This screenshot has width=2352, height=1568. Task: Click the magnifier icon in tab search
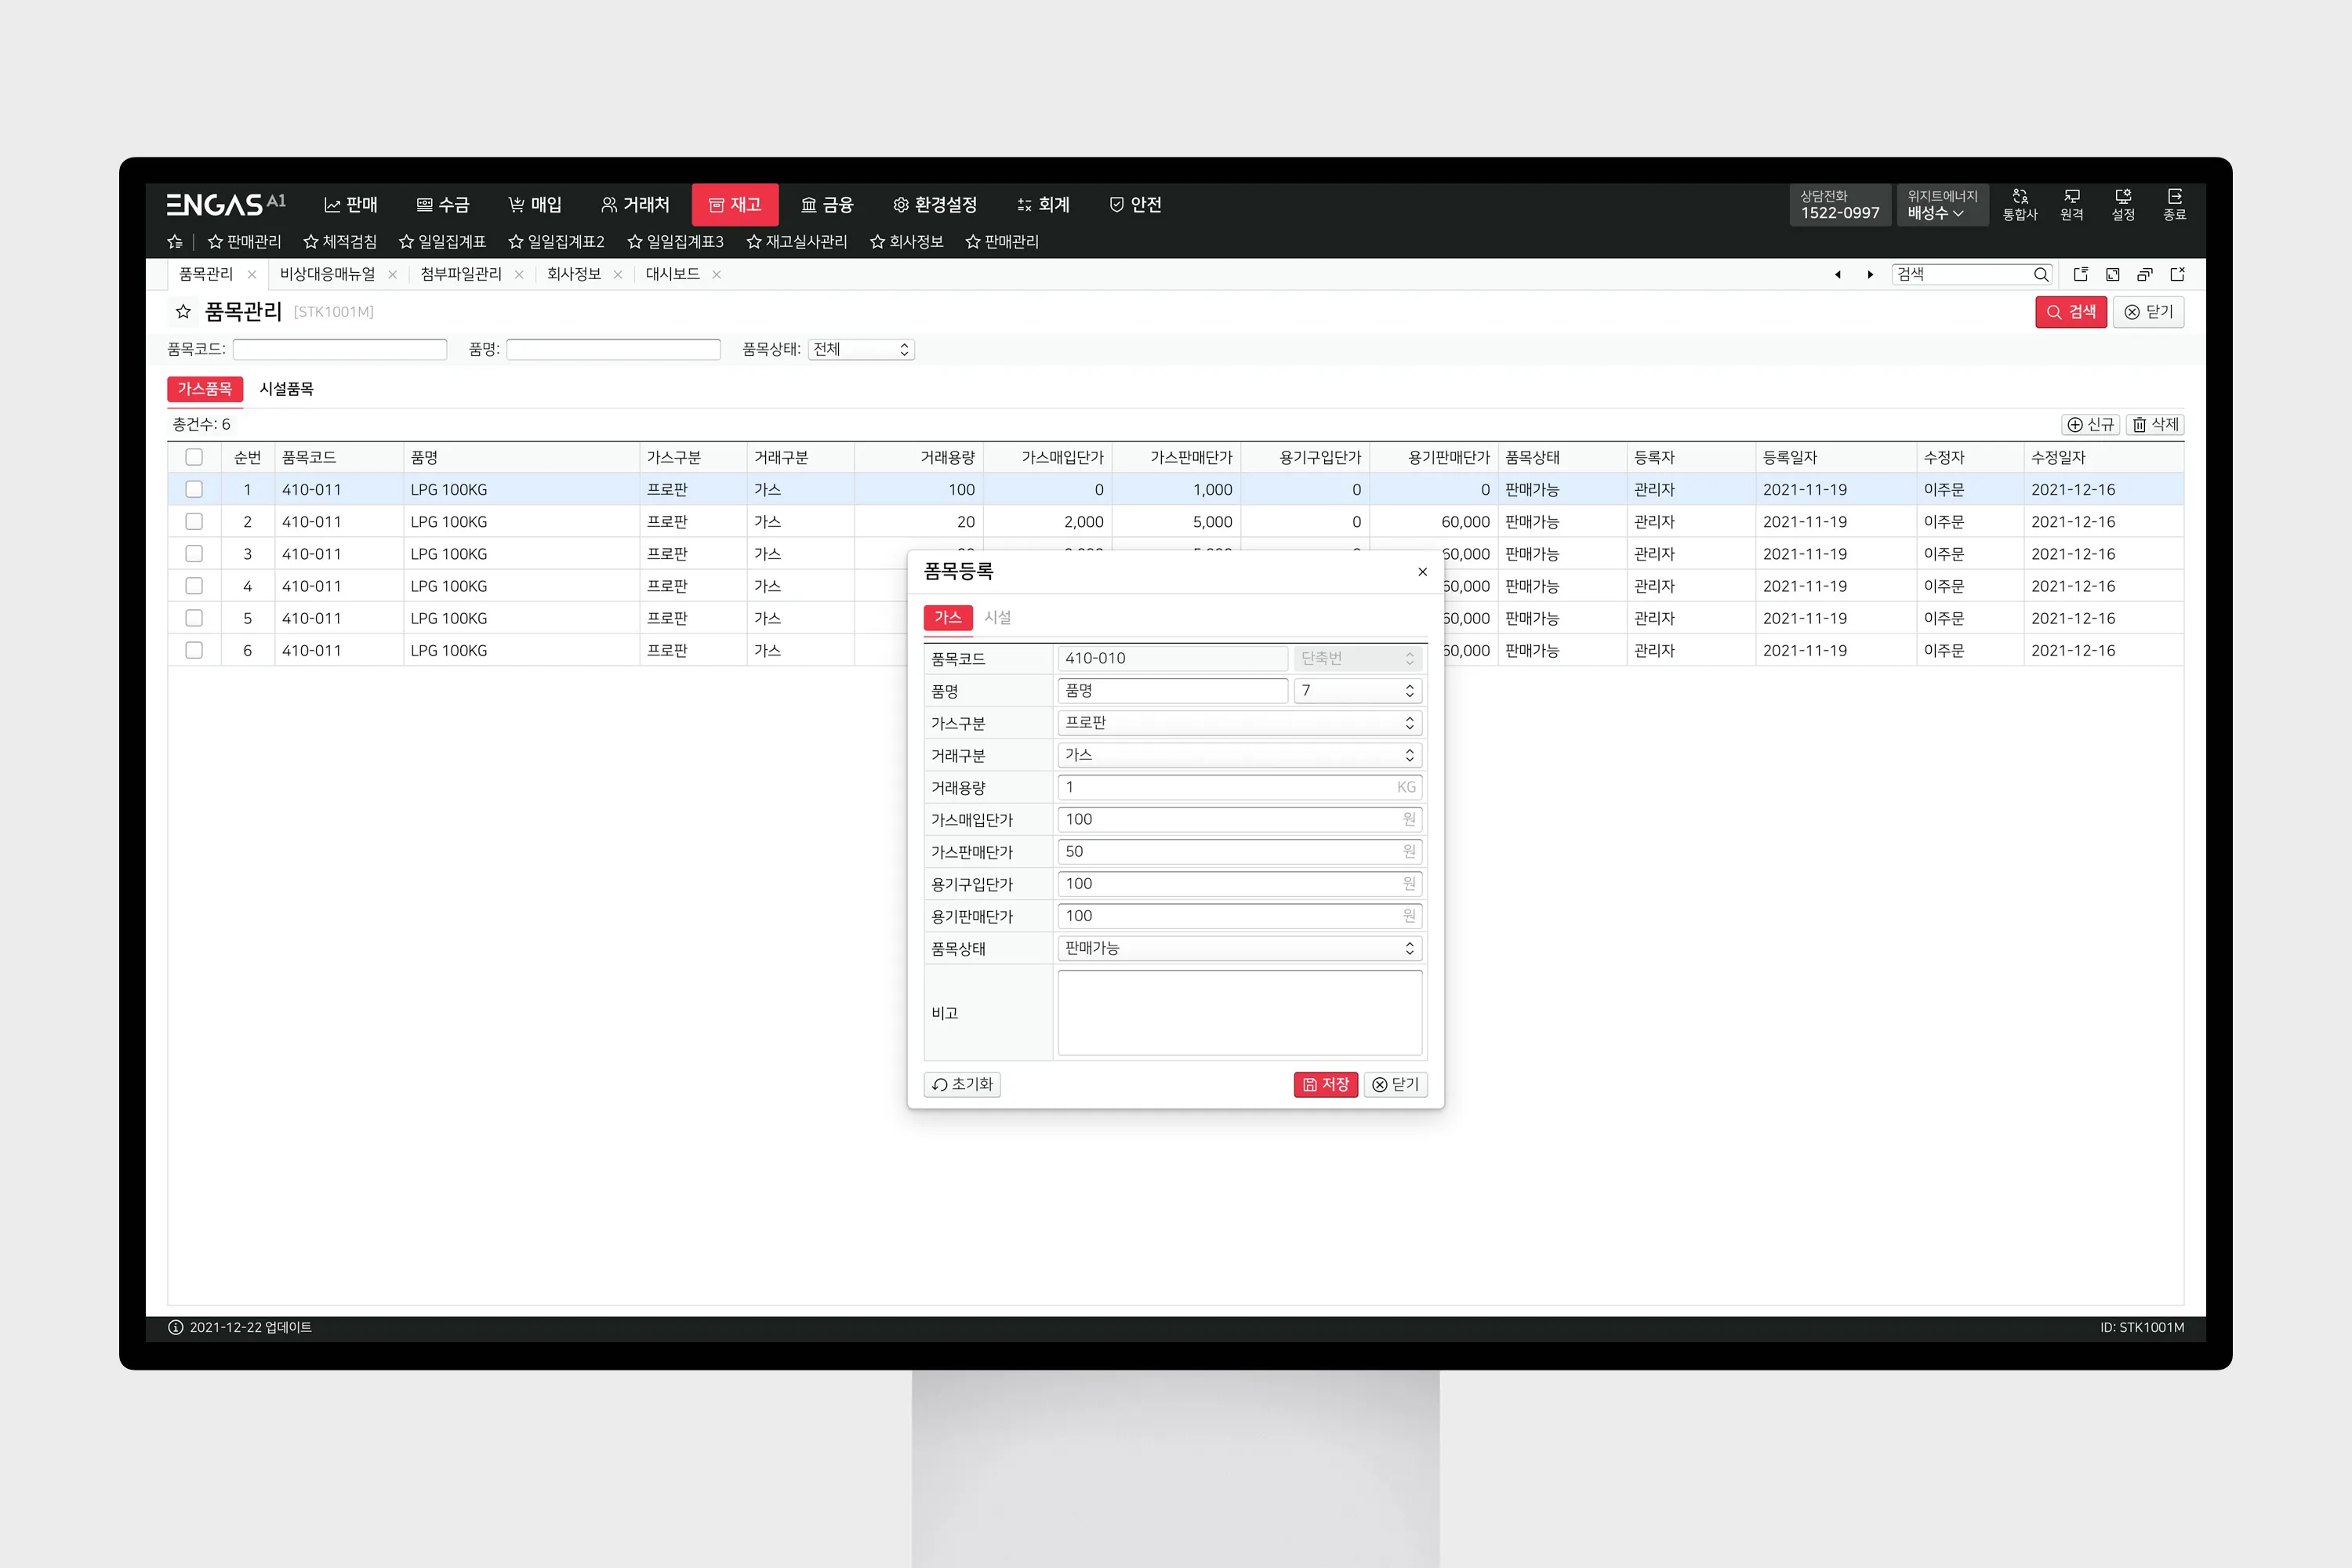tap(2040, 274)
